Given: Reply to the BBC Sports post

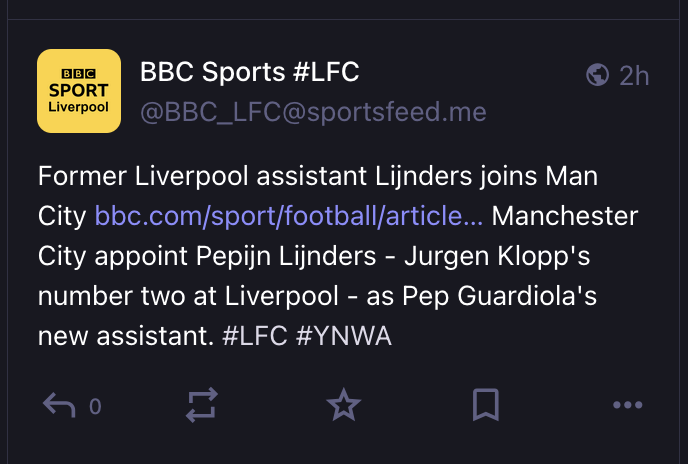Looking at the screenshot, I should [x=60, y=405].
